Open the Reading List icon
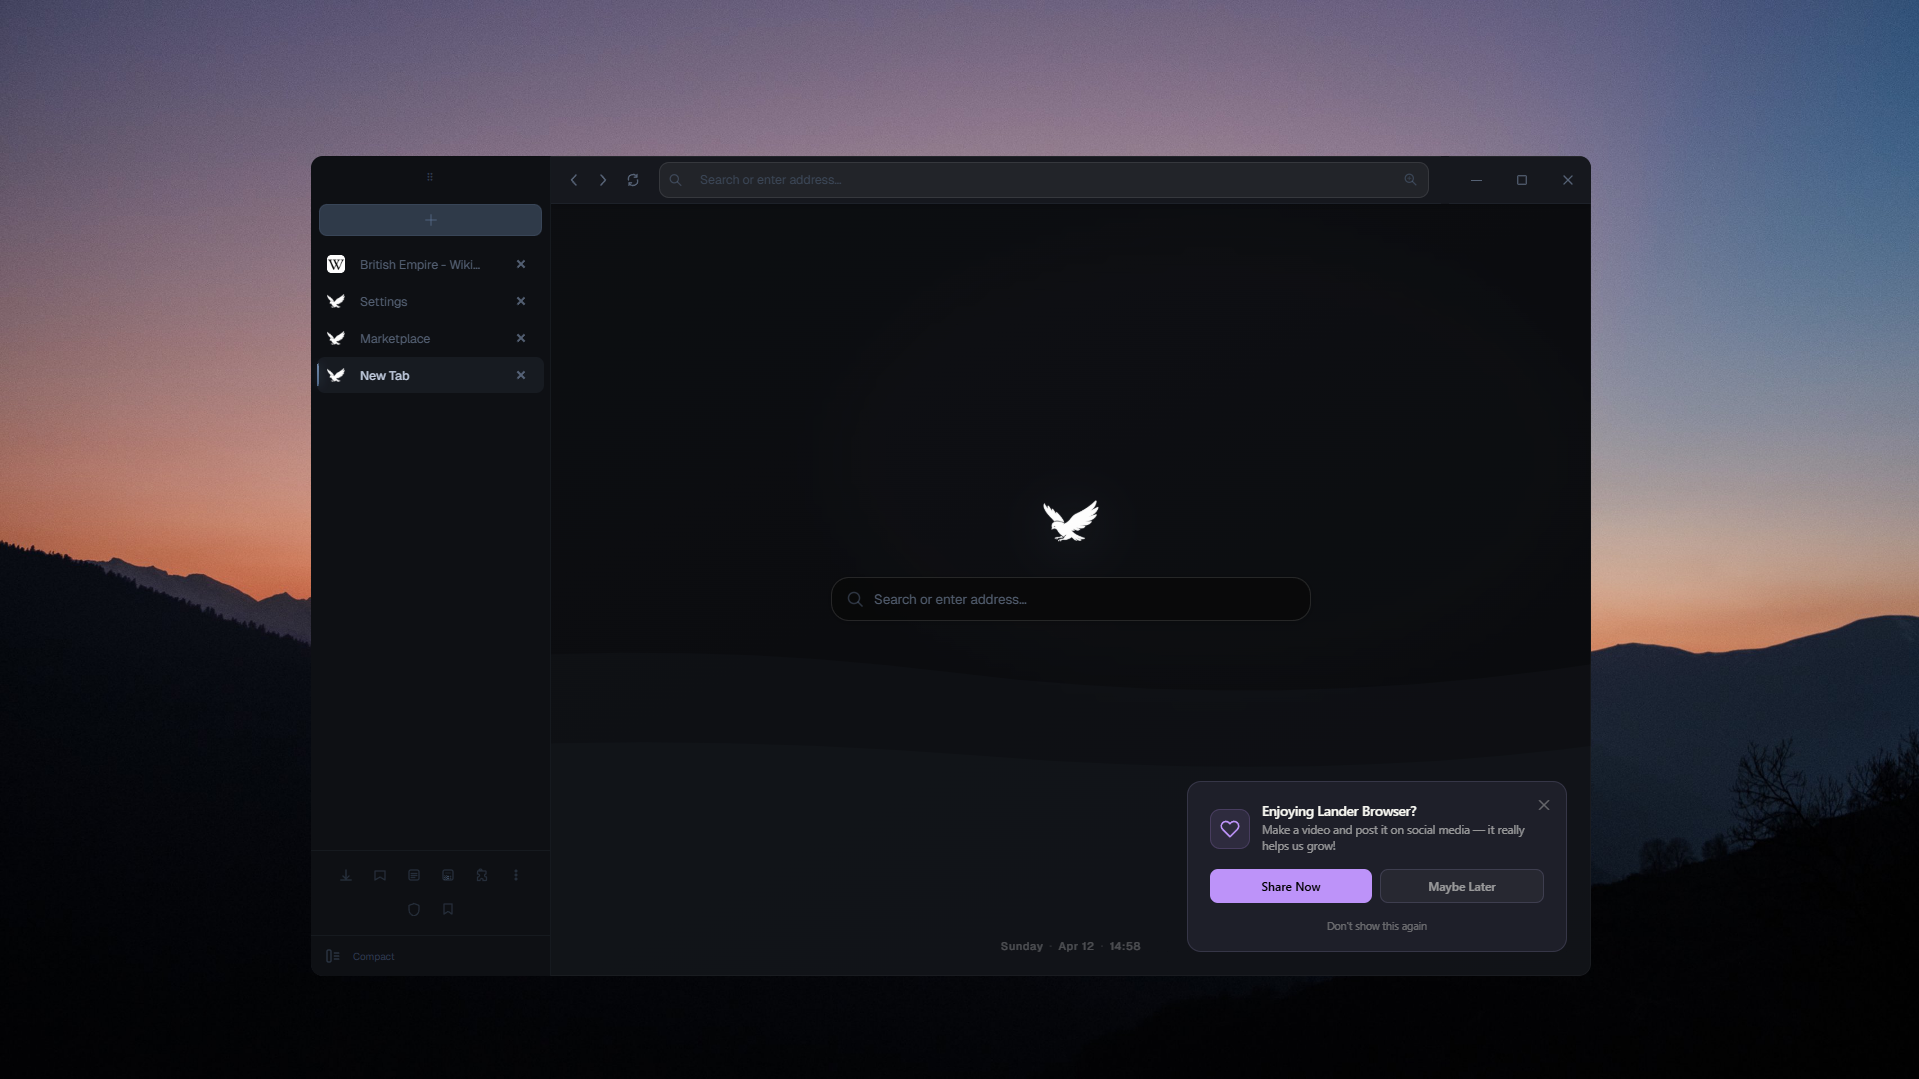This screenshot has height=1079, width=1919. tap(414, 875)
